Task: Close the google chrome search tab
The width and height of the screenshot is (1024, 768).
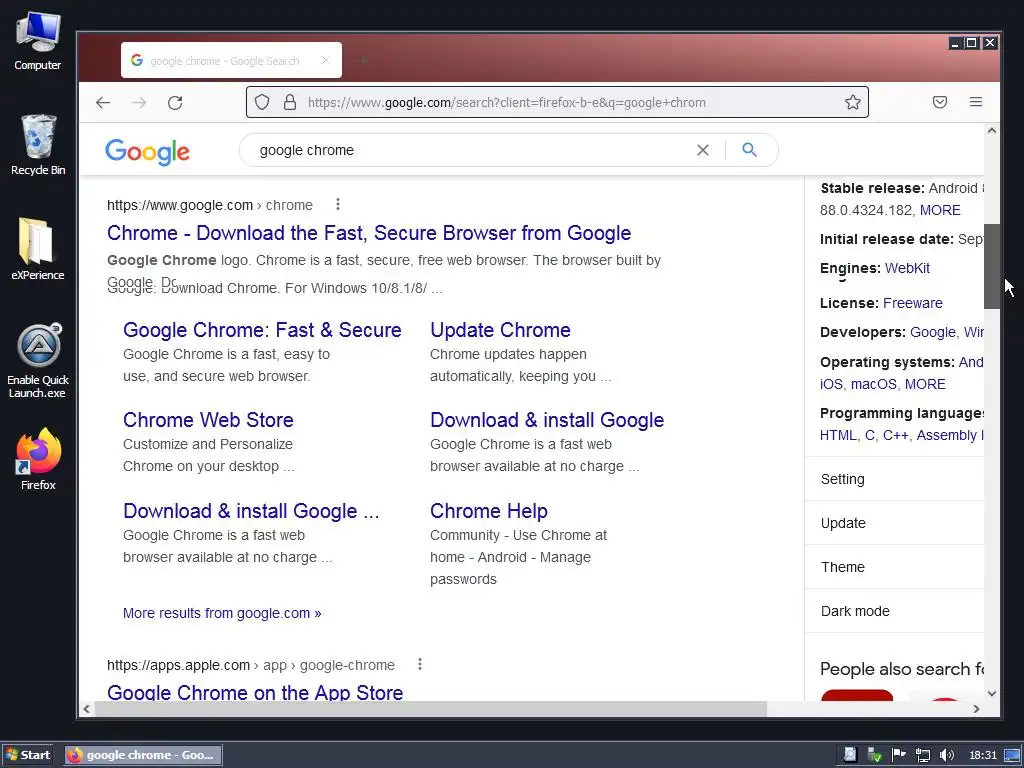Action: tap(326, 60)
